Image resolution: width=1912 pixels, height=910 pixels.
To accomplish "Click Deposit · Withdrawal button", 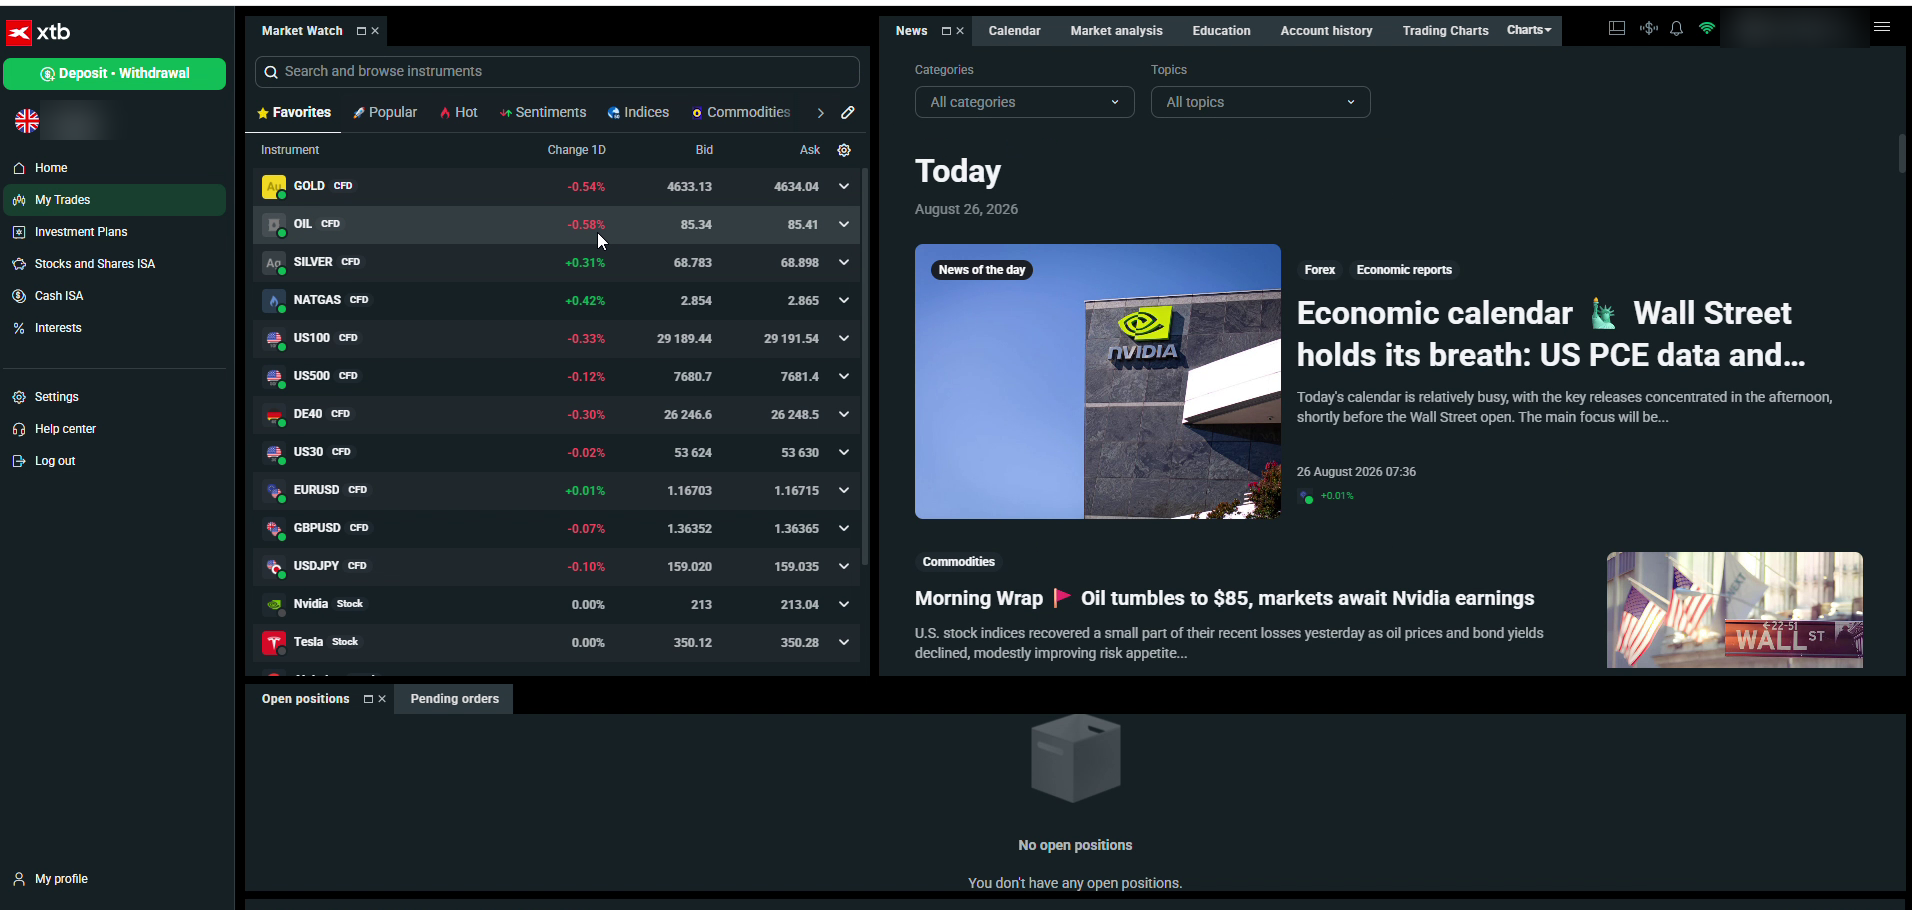I will (x=114, y=74).
